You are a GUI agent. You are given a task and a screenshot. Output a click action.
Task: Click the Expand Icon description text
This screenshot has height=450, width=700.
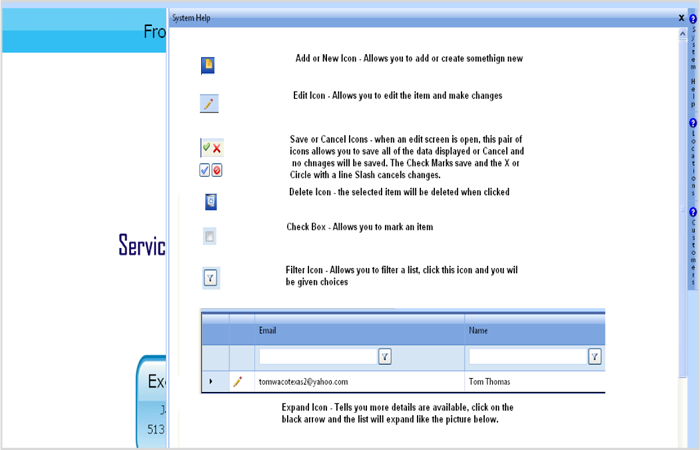click(x=397, y=413)
